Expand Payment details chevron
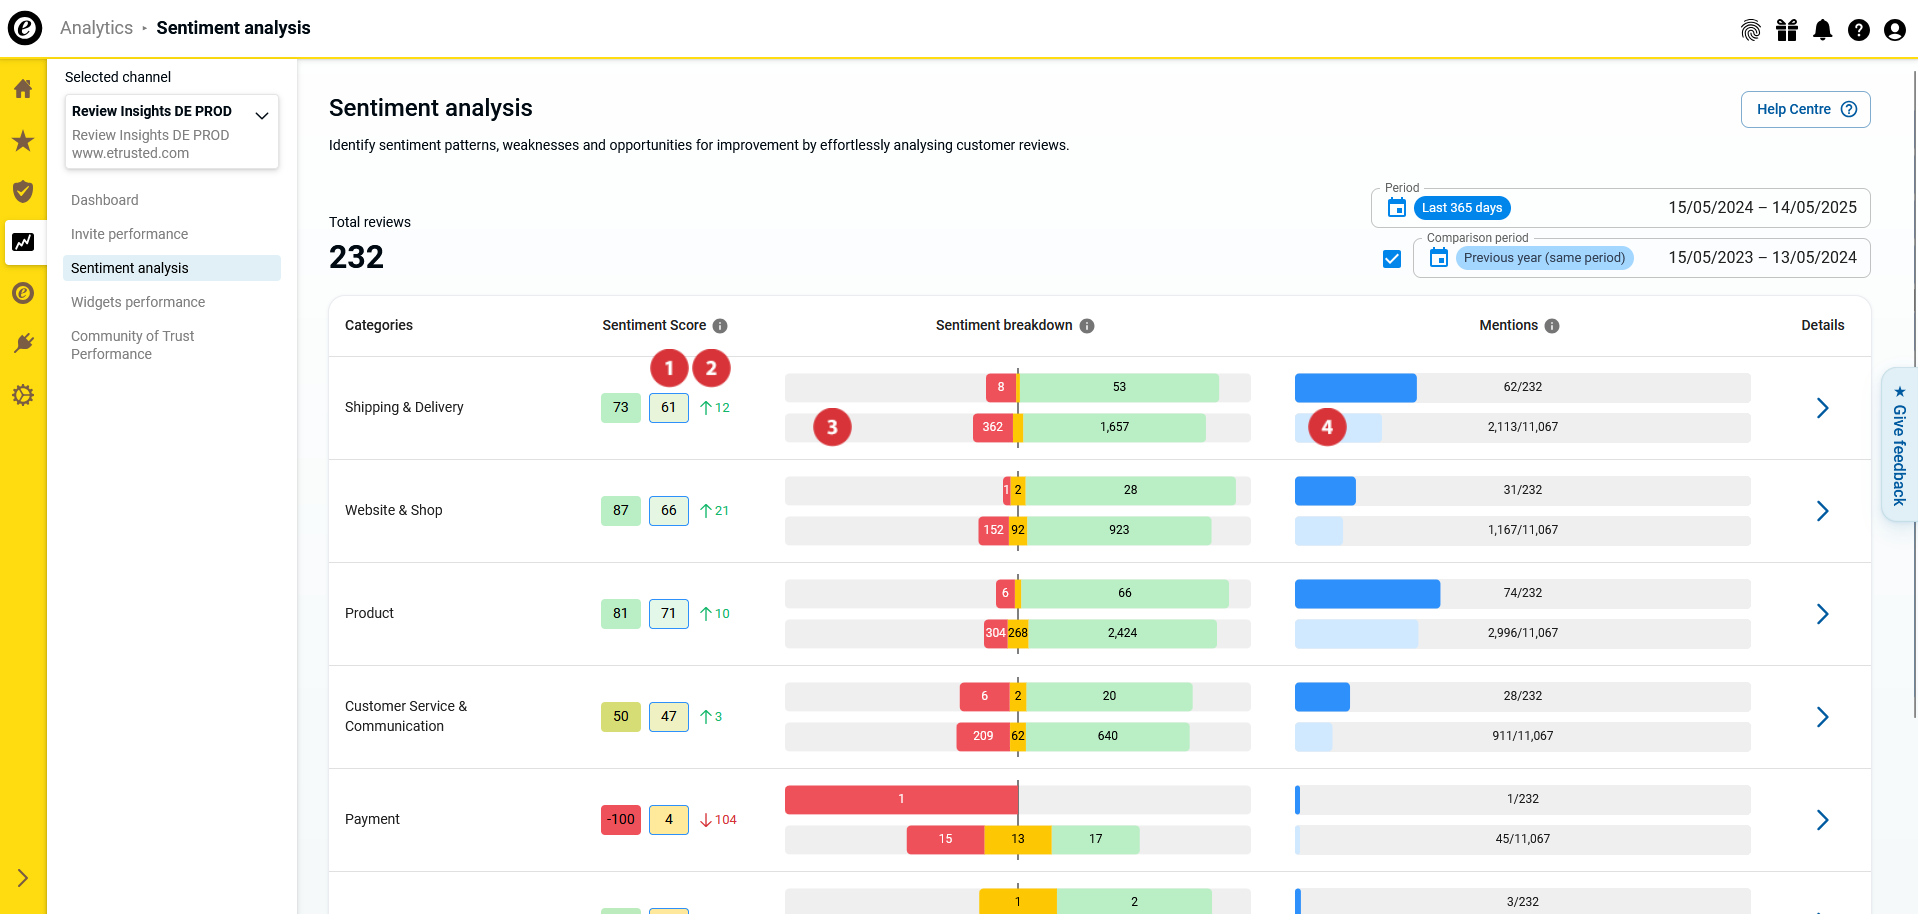 tap(1822, 820)
